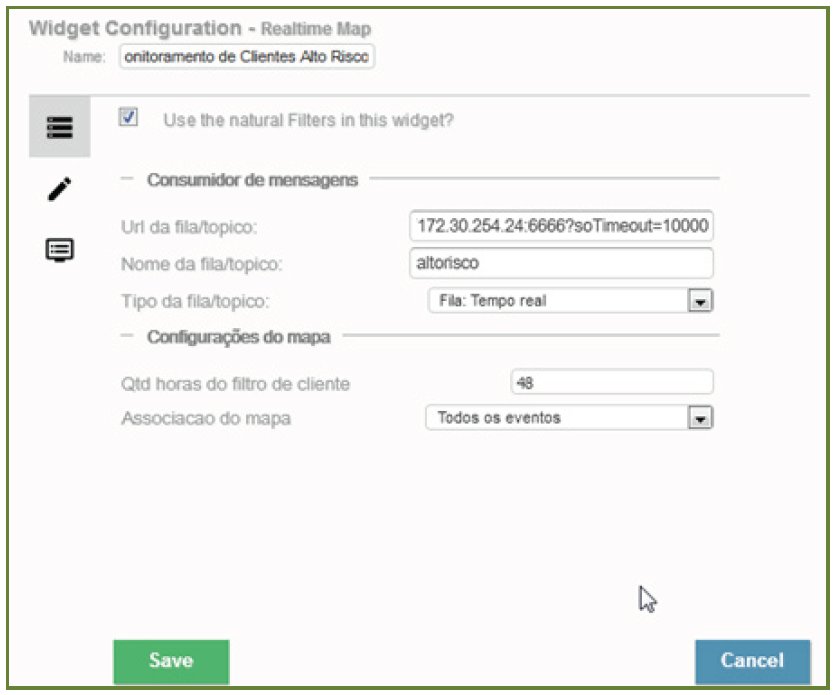Click the Save button
Image resolution: width=834 pixels, height=695 pixels.
point(171,660)
